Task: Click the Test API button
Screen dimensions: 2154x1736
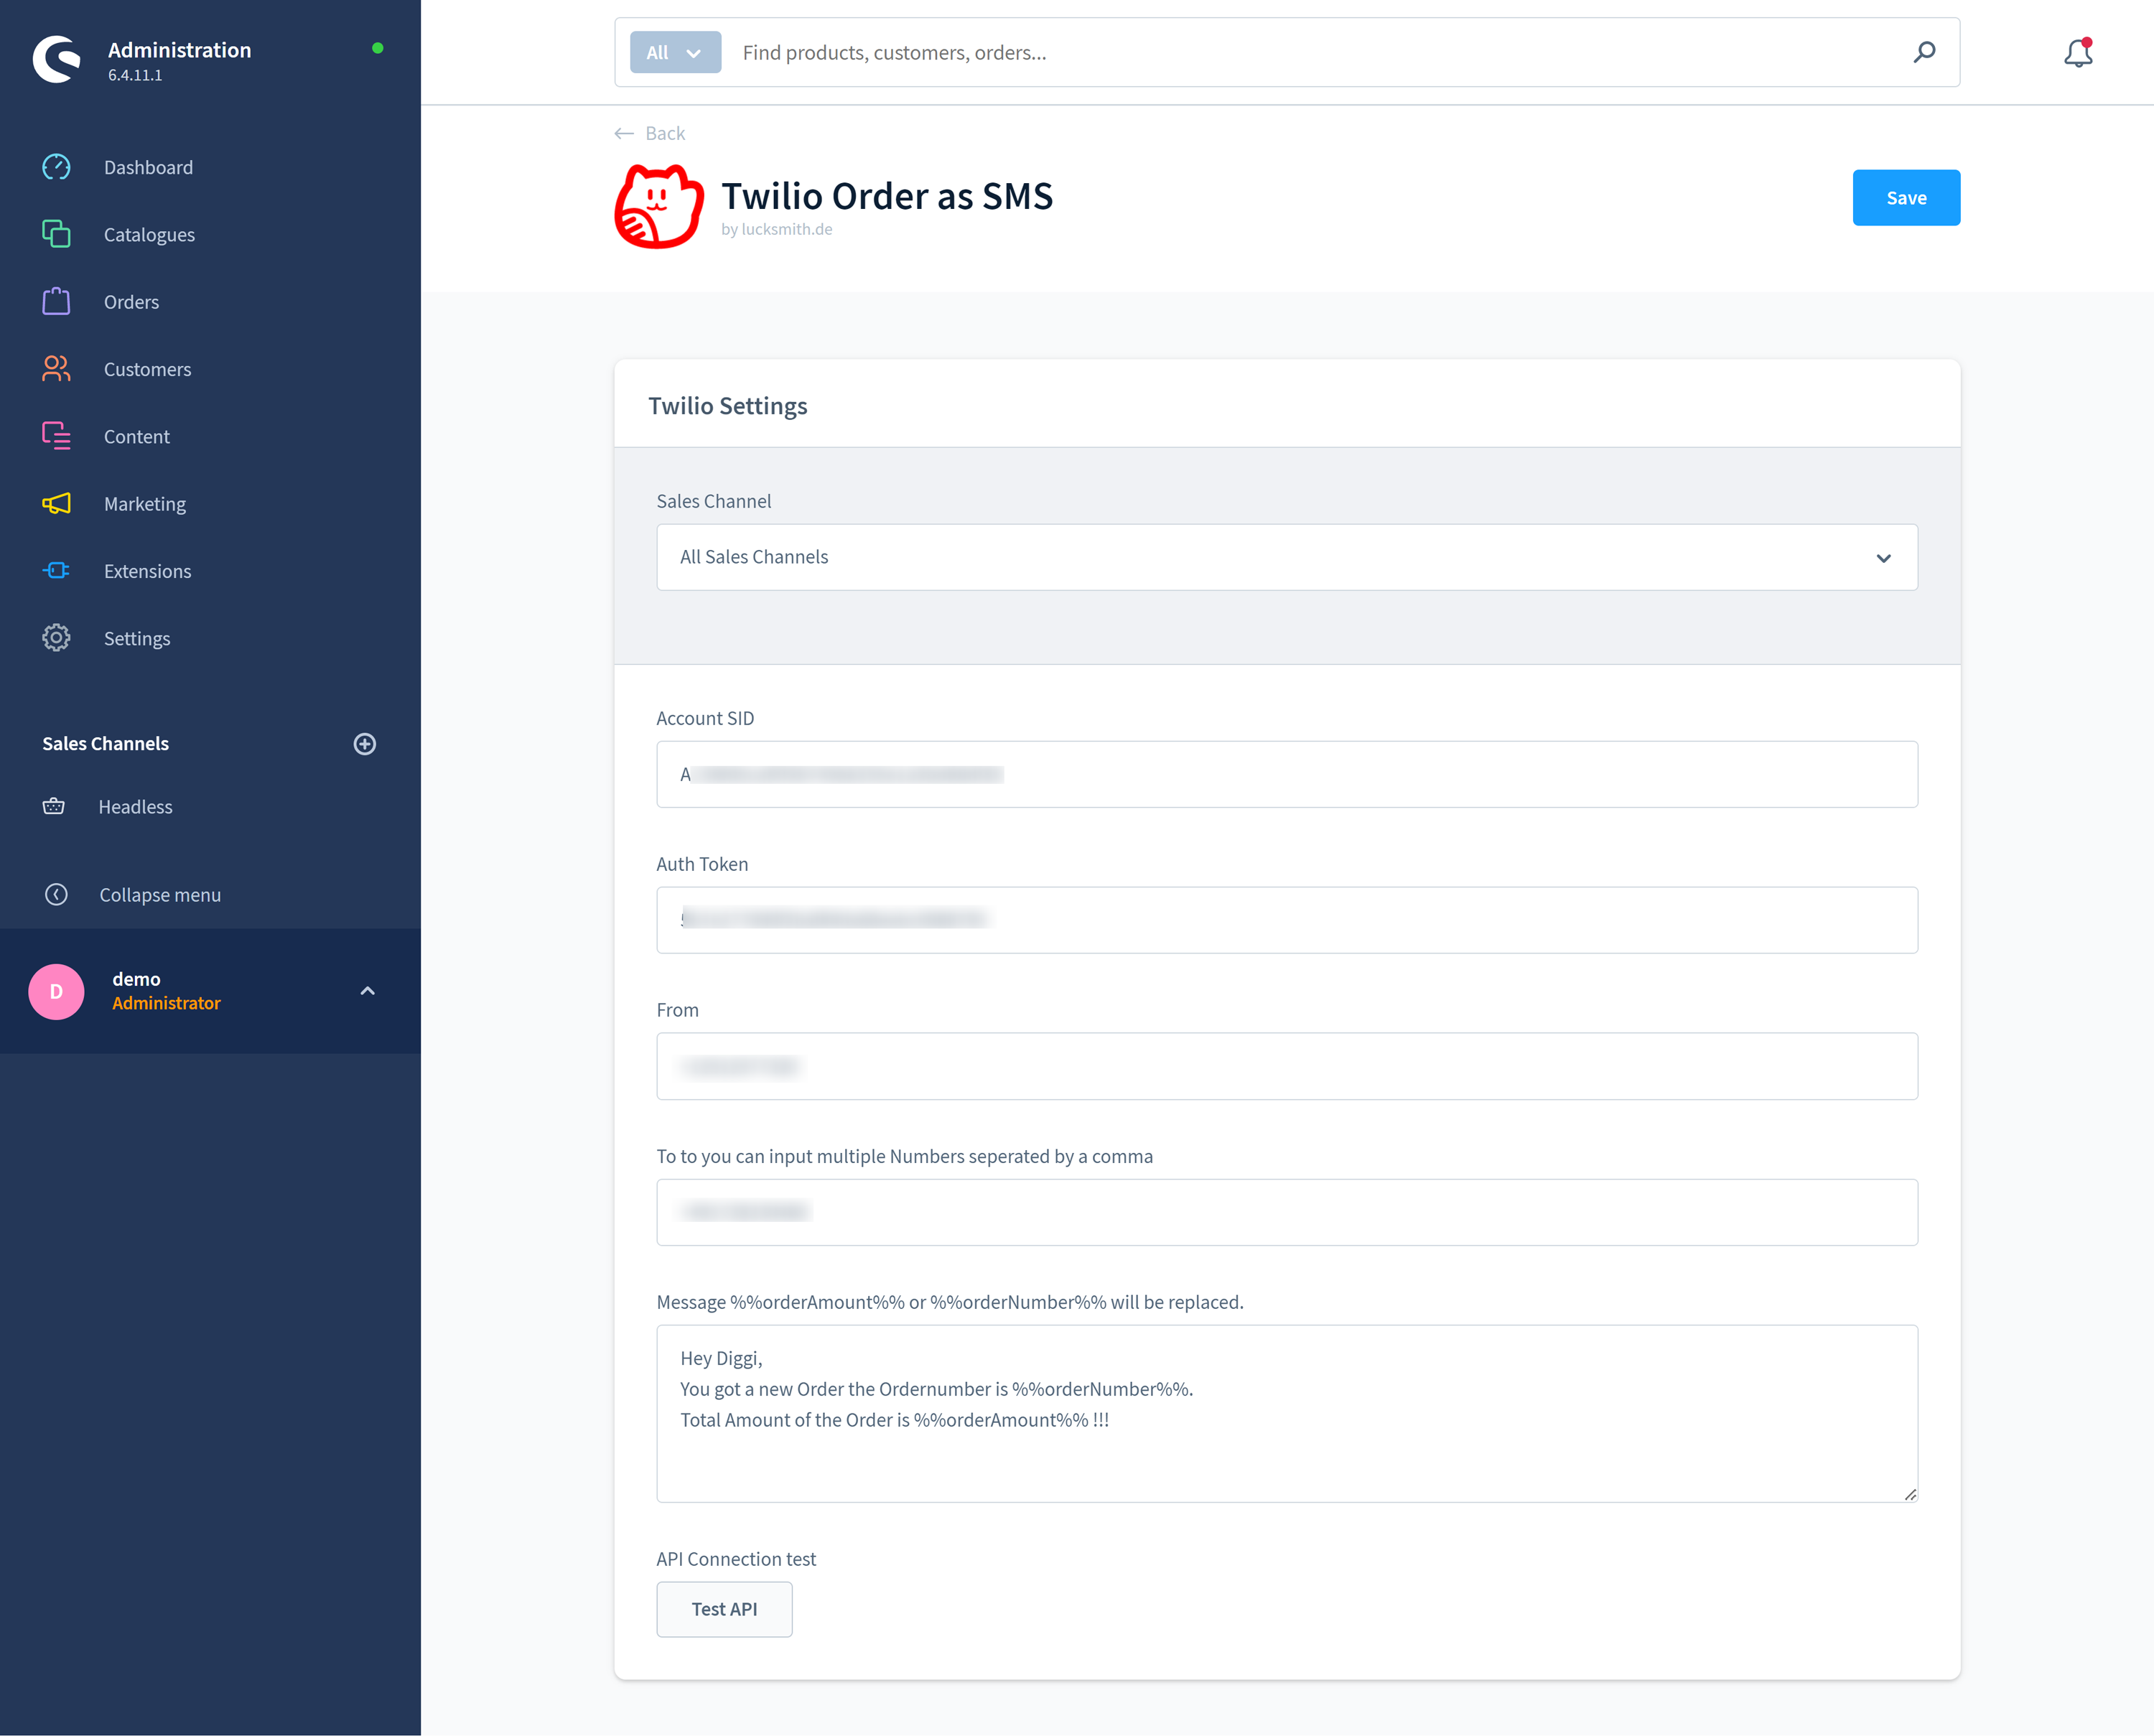Action: coord(724,1608)
